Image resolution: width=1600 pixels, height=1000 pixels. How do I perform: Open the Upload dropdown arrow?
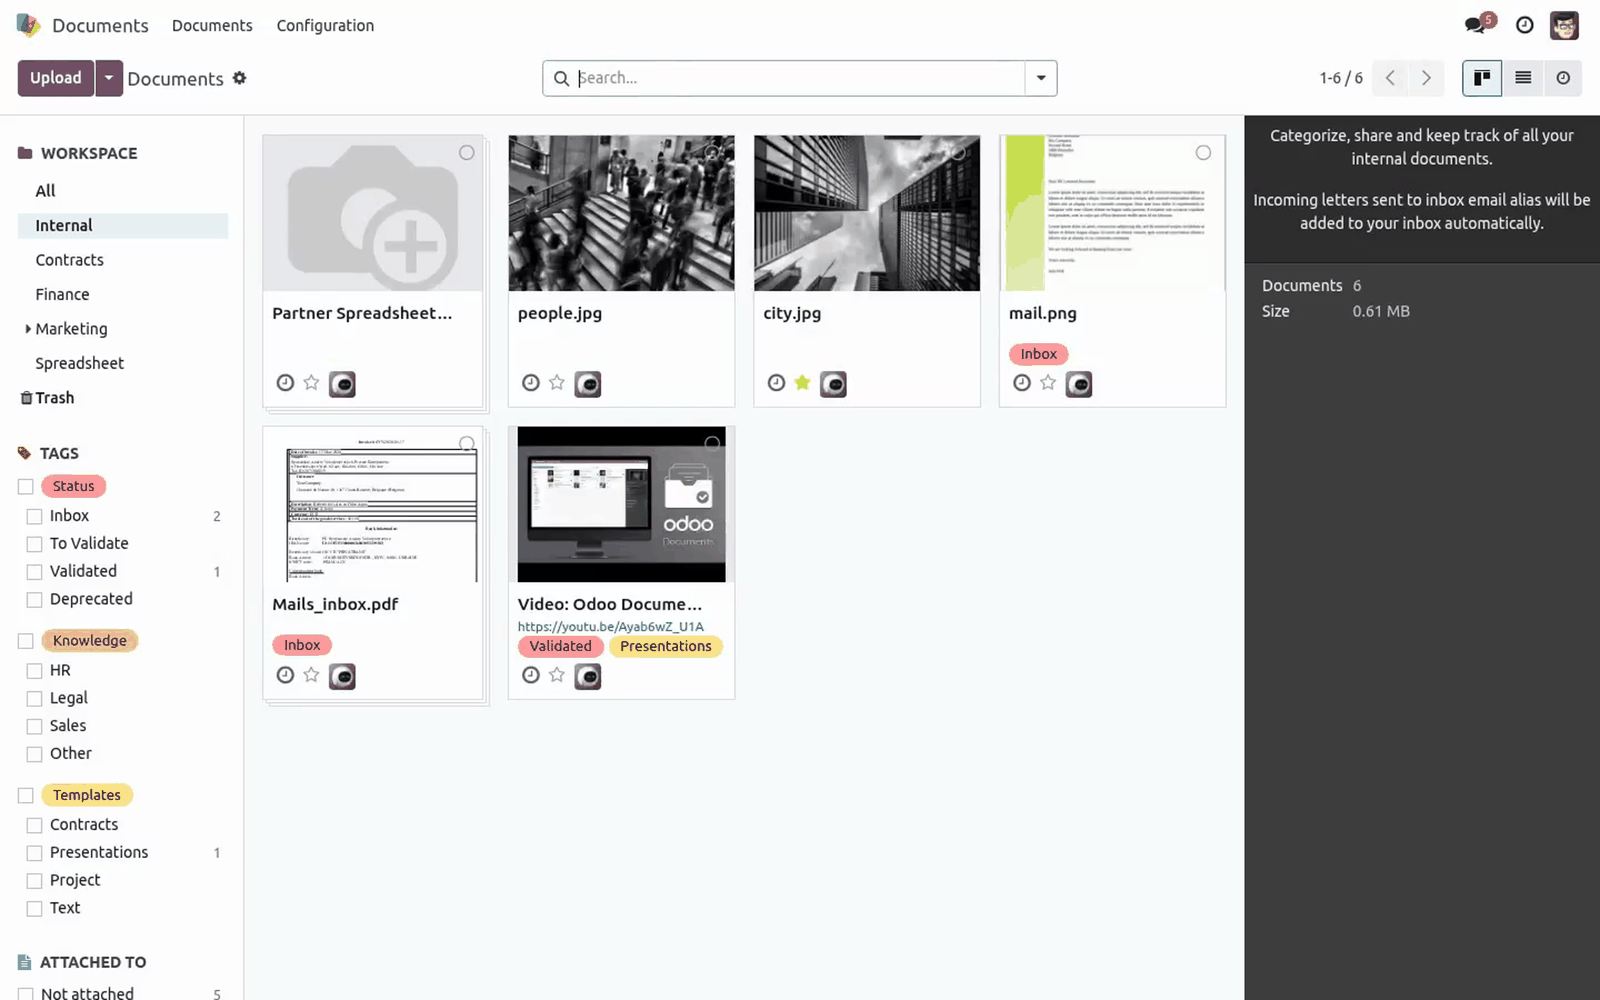[109, 78]
